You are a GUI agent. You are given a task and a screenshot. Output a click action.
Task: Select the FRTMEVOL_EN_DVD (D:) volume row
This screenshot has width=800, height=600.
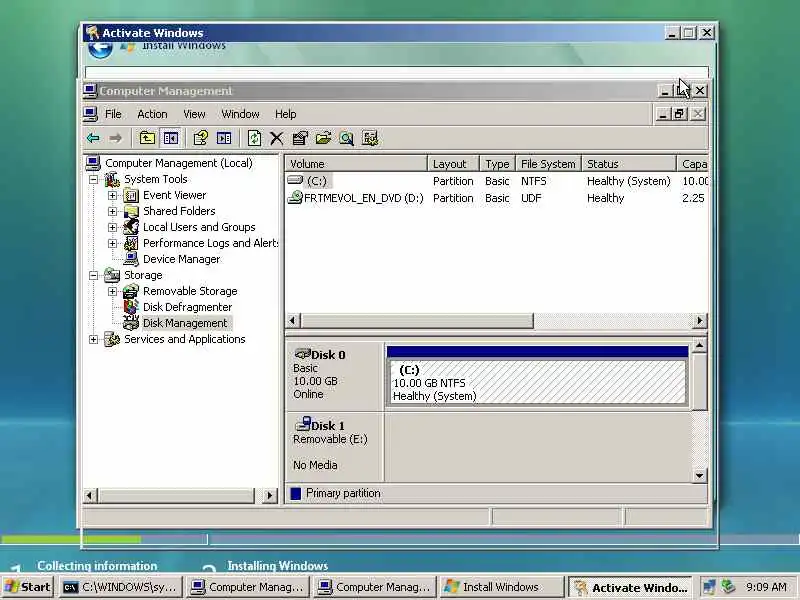pyautogui.click(x=497, y=198)
